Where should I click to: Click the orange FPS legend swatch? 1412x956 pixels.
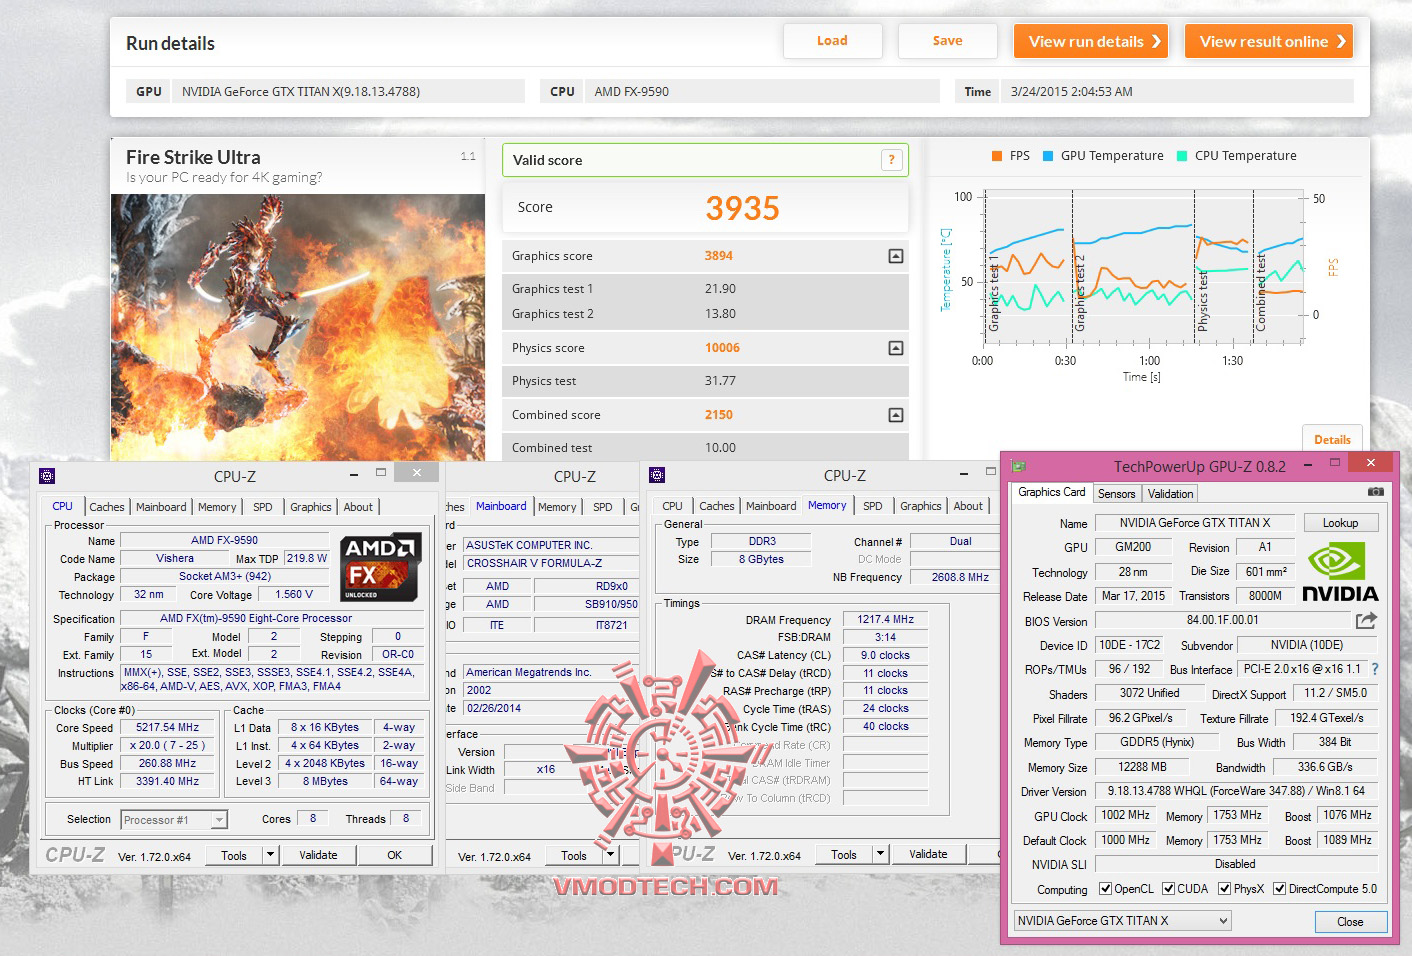(997, 156)
